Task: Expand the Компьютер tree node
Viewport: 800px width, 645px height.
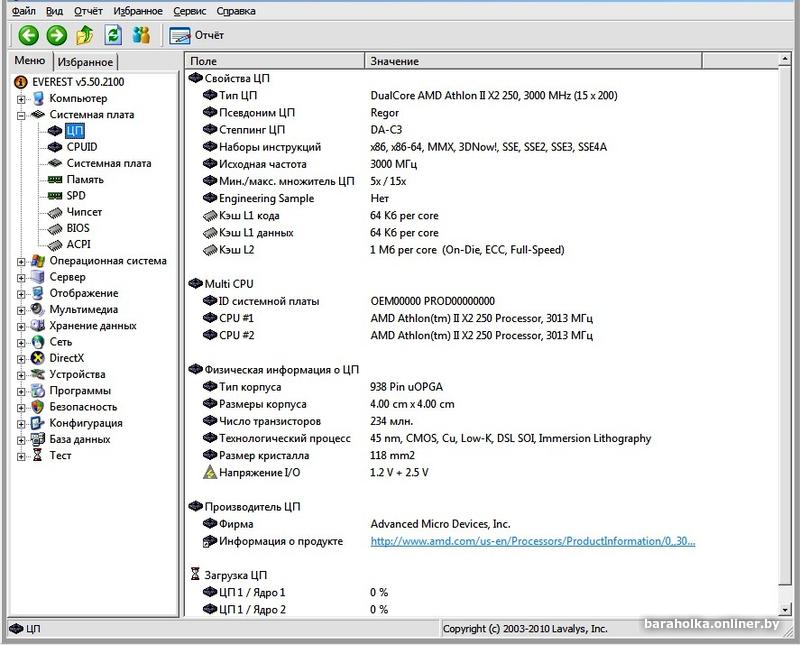Action: point(21,99)
